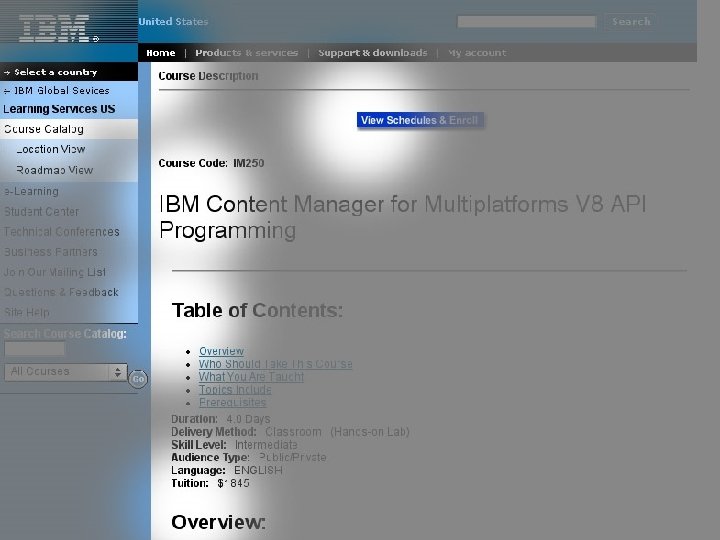
Task: Click the Table of Contents heading
Action: (257, 310)
